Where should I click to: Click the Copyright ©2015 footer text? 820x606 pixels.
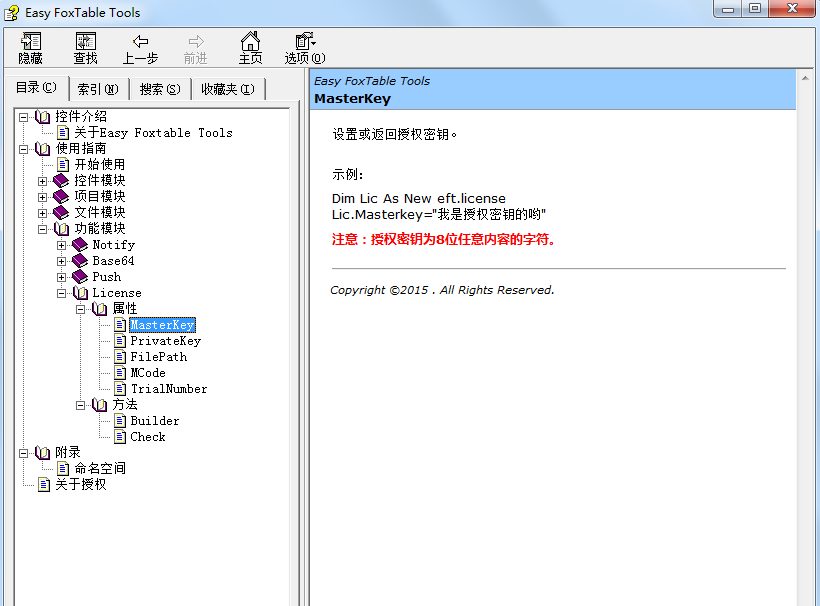[x=442, y=290]
